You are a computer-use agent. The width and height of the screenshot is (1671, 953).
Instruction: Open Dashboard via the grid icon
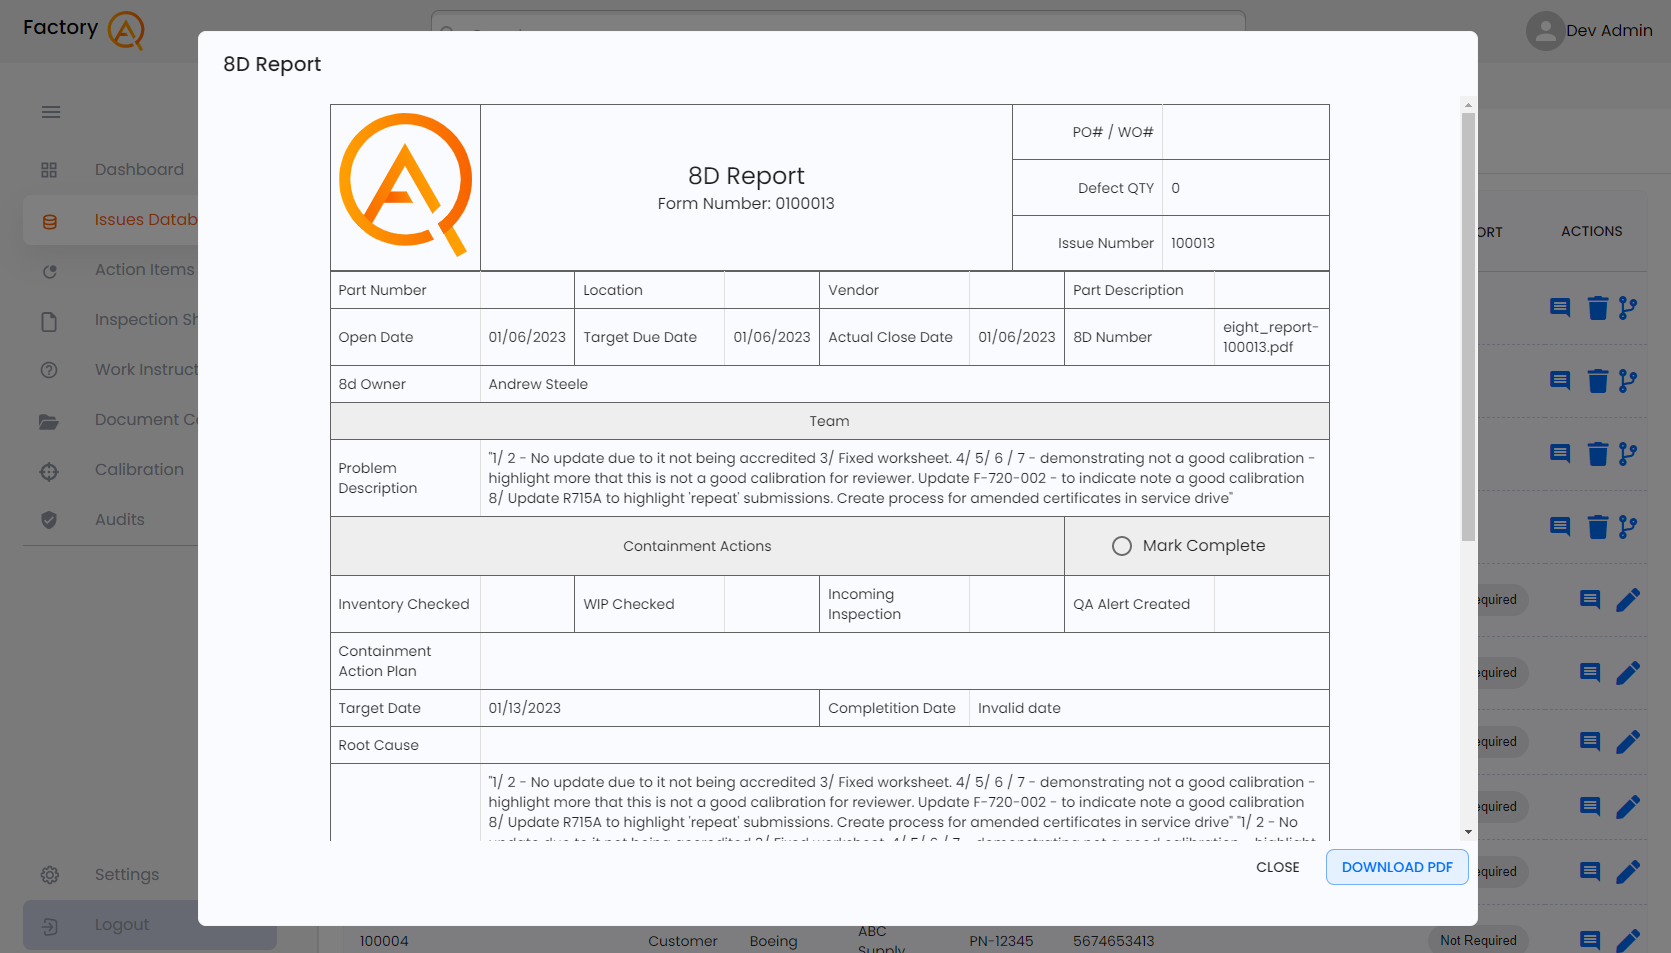49,170
